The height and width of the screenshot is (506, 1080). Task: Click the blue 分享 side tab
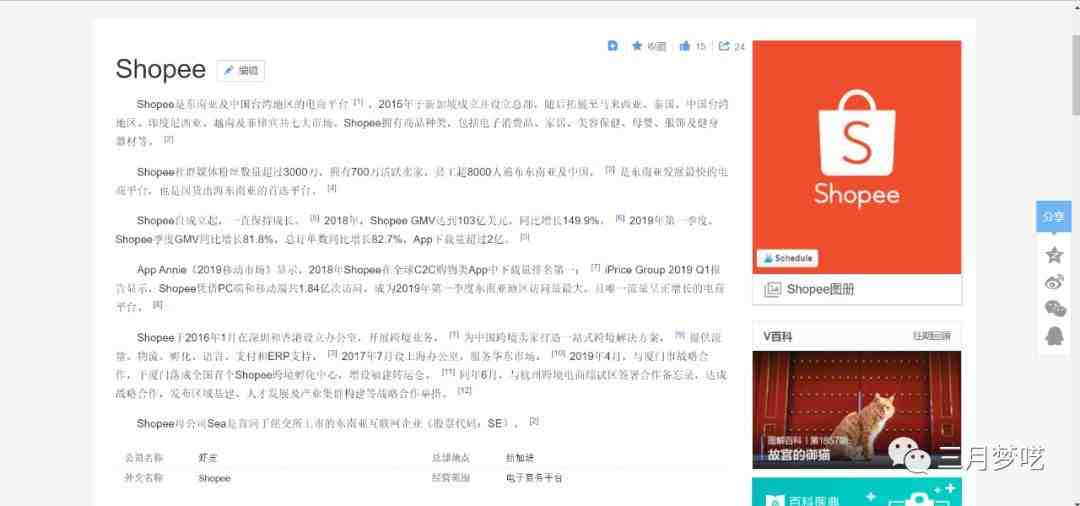[x=1053, y=217]
